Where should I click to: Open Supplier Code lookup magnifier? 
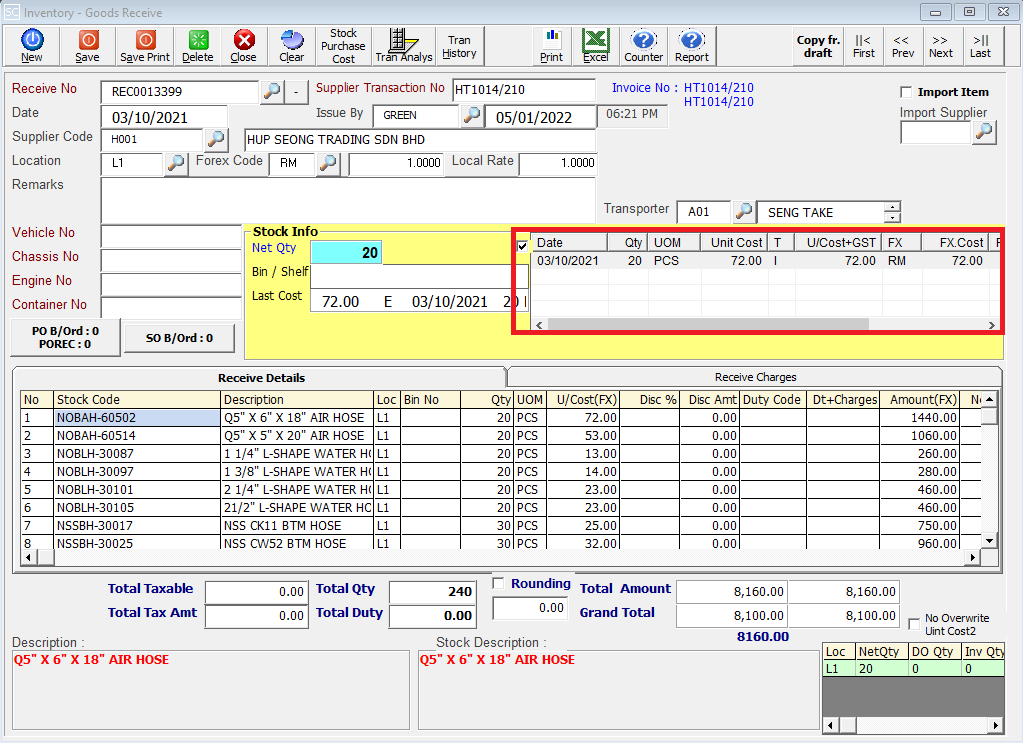(x=215, y=139)
